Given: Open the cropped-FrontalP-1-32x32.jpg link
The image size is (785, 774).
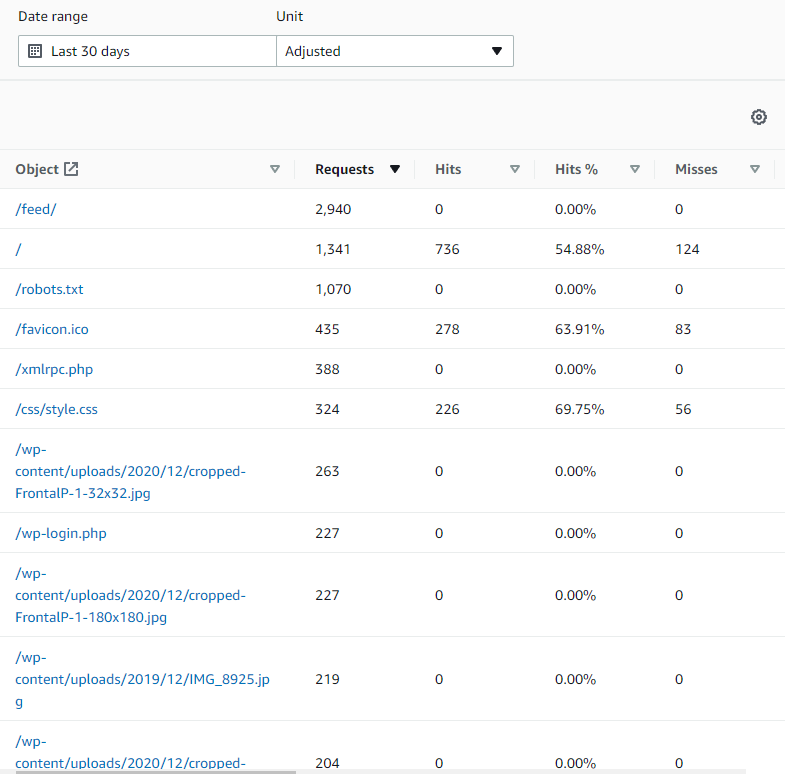Looking at the screenshot, I should [130, 471].
